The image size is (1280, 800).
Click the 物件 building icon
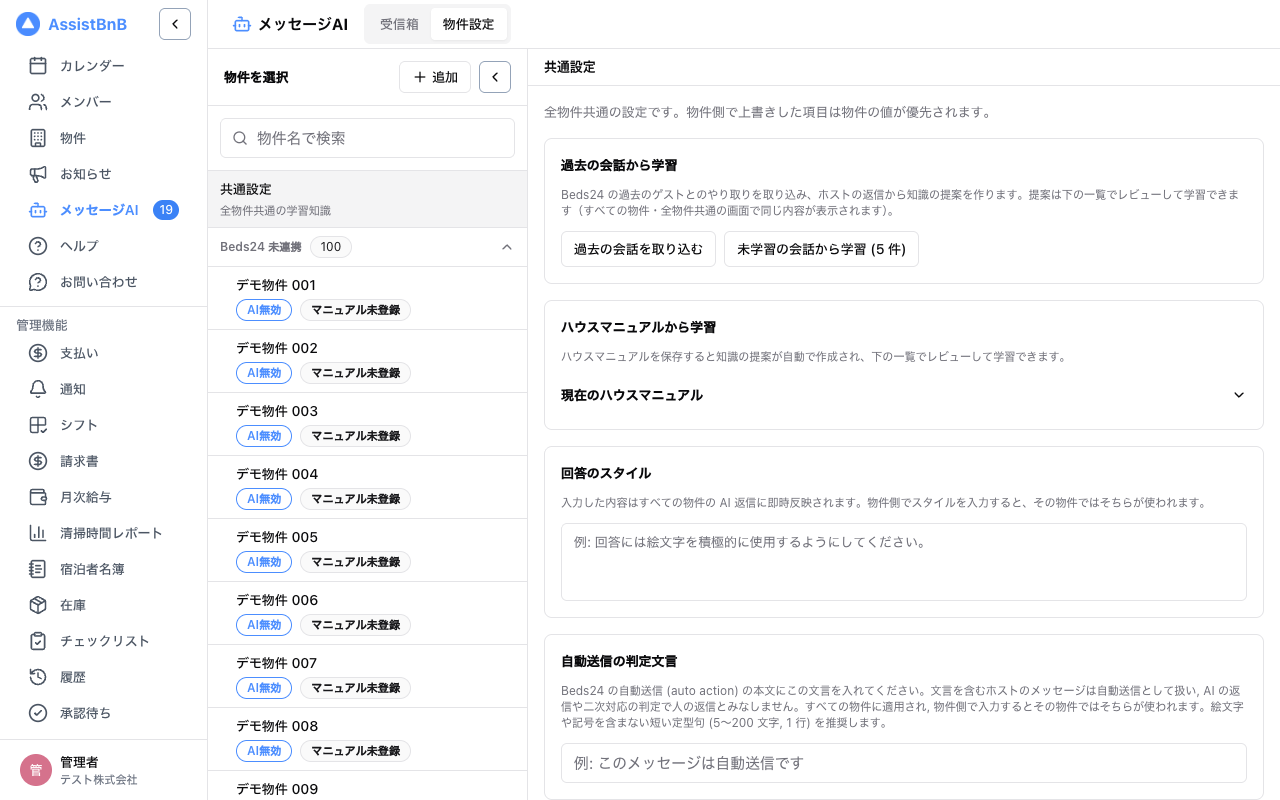[38, 138]
